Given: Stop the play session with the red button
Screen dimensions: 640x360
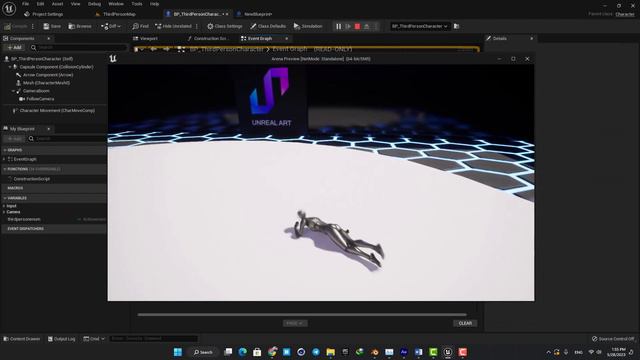Looking at the screenshot, I should [358, 26].
